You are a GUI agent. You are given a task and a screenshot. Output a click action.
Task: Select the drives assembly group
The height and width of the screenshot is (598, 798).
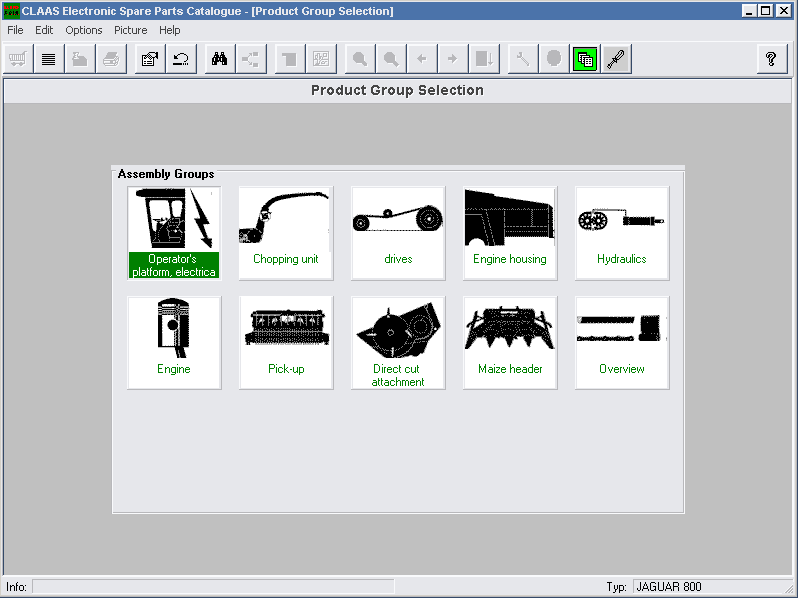[398, 233]
